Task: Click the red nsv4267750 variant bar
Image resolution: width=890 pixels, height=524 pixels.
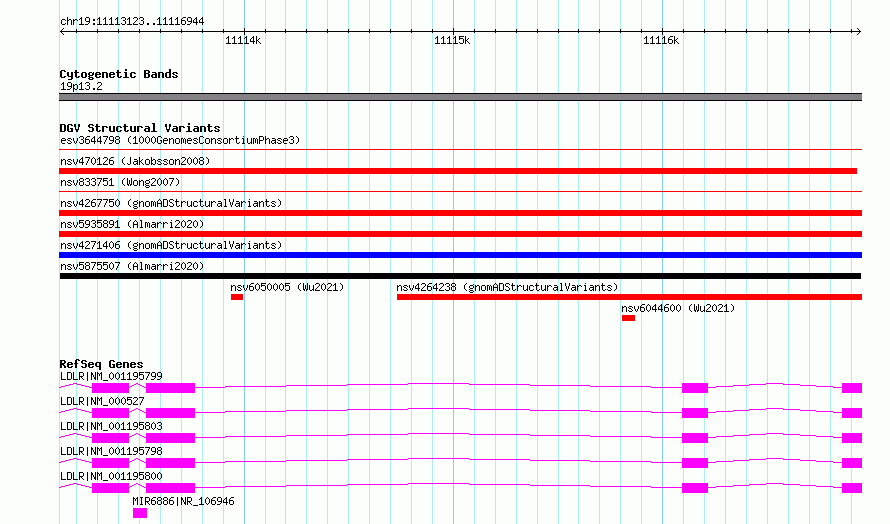Action: coord(460,213)
